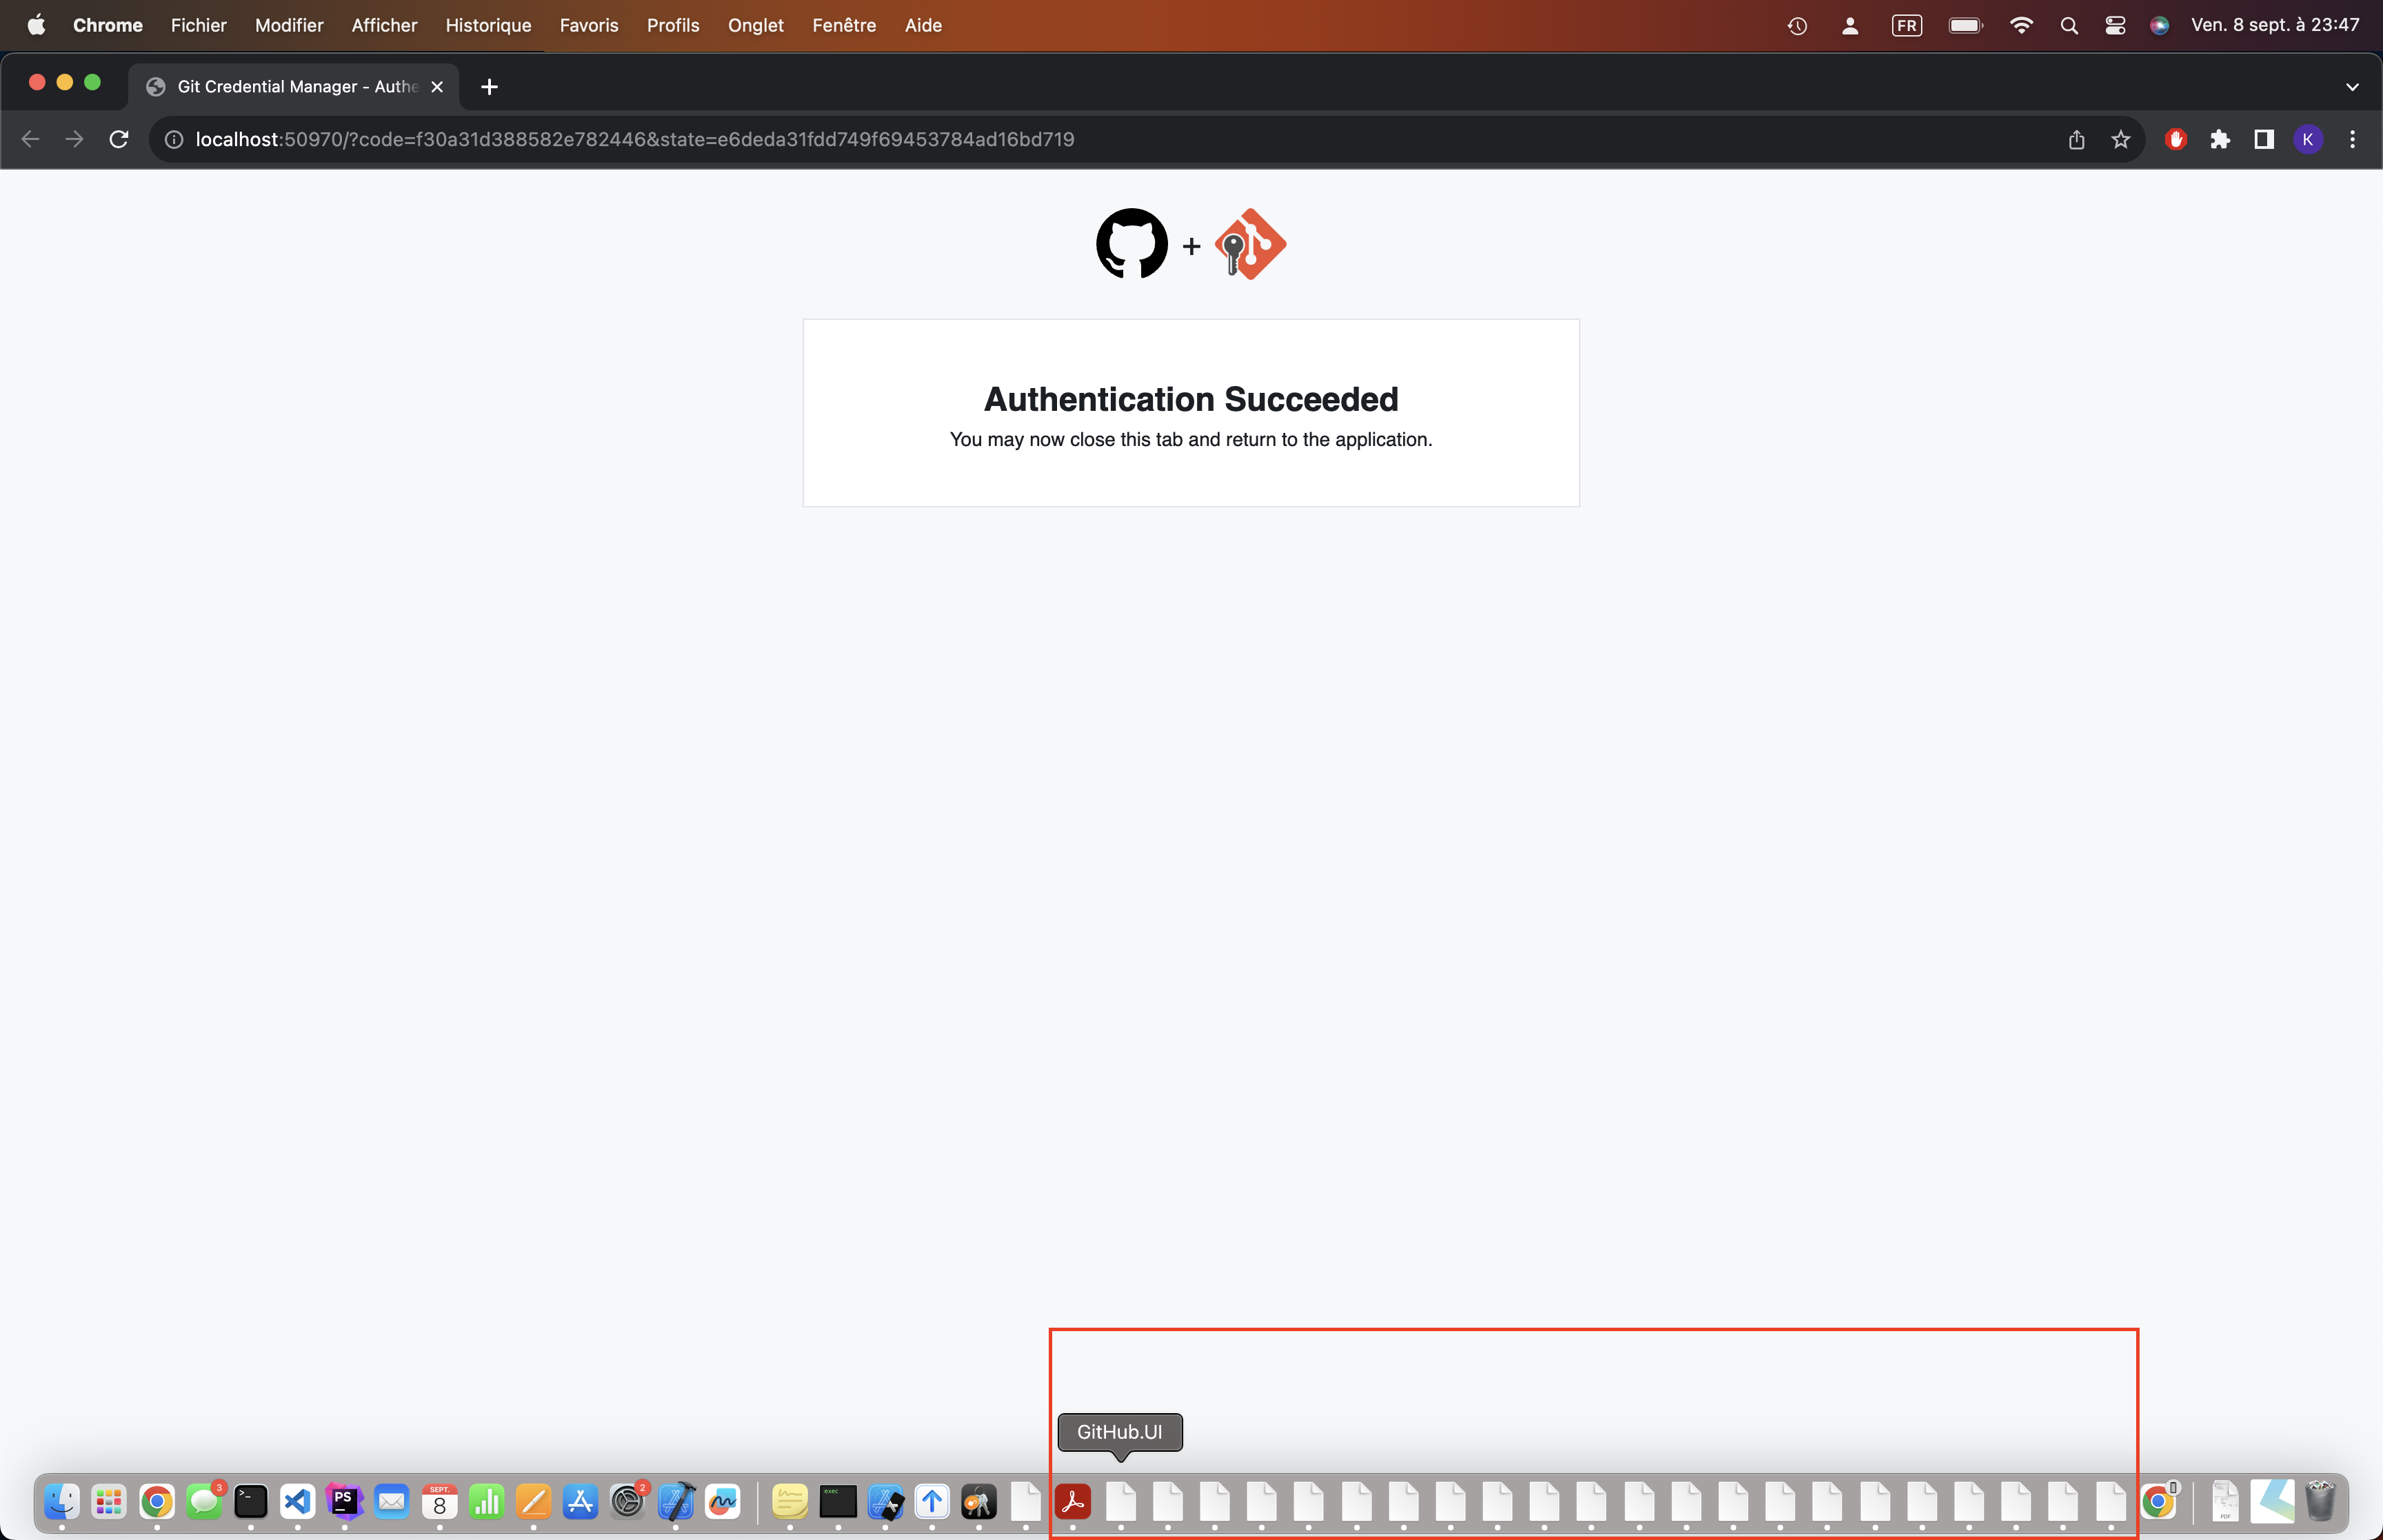This screenshot has height=1540, width=2383.
Task: Go back to the previous page
Action: tap(31, 139)
